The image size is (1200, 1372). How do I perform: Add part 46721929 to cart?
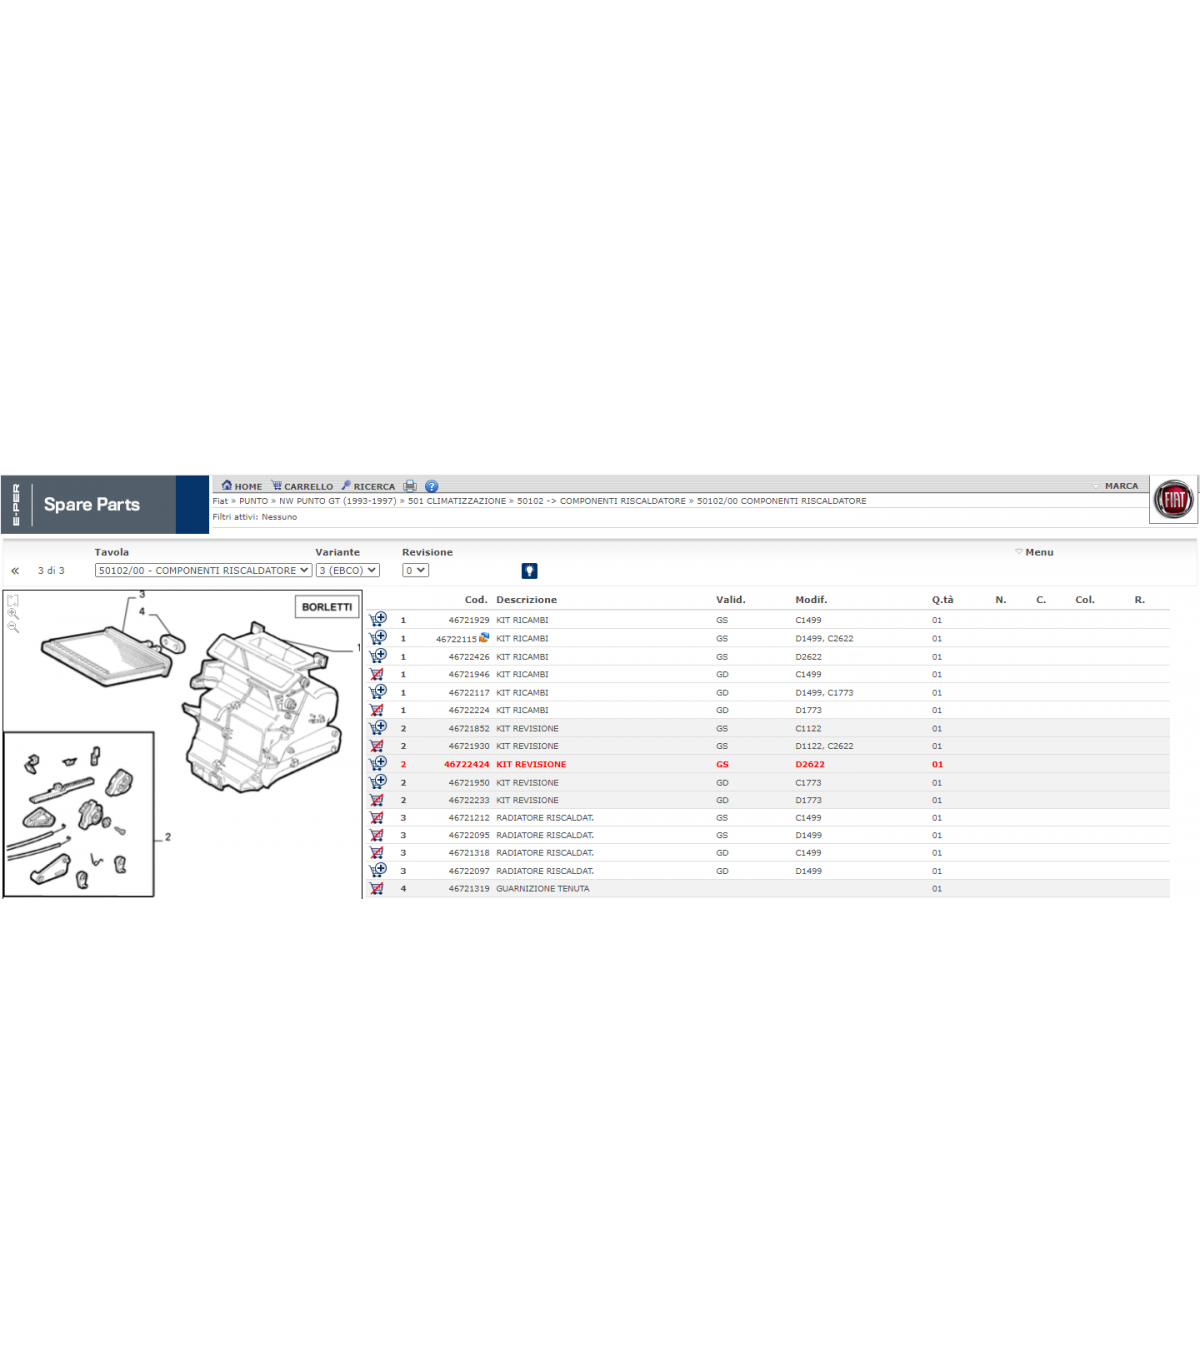click(378, 619)
